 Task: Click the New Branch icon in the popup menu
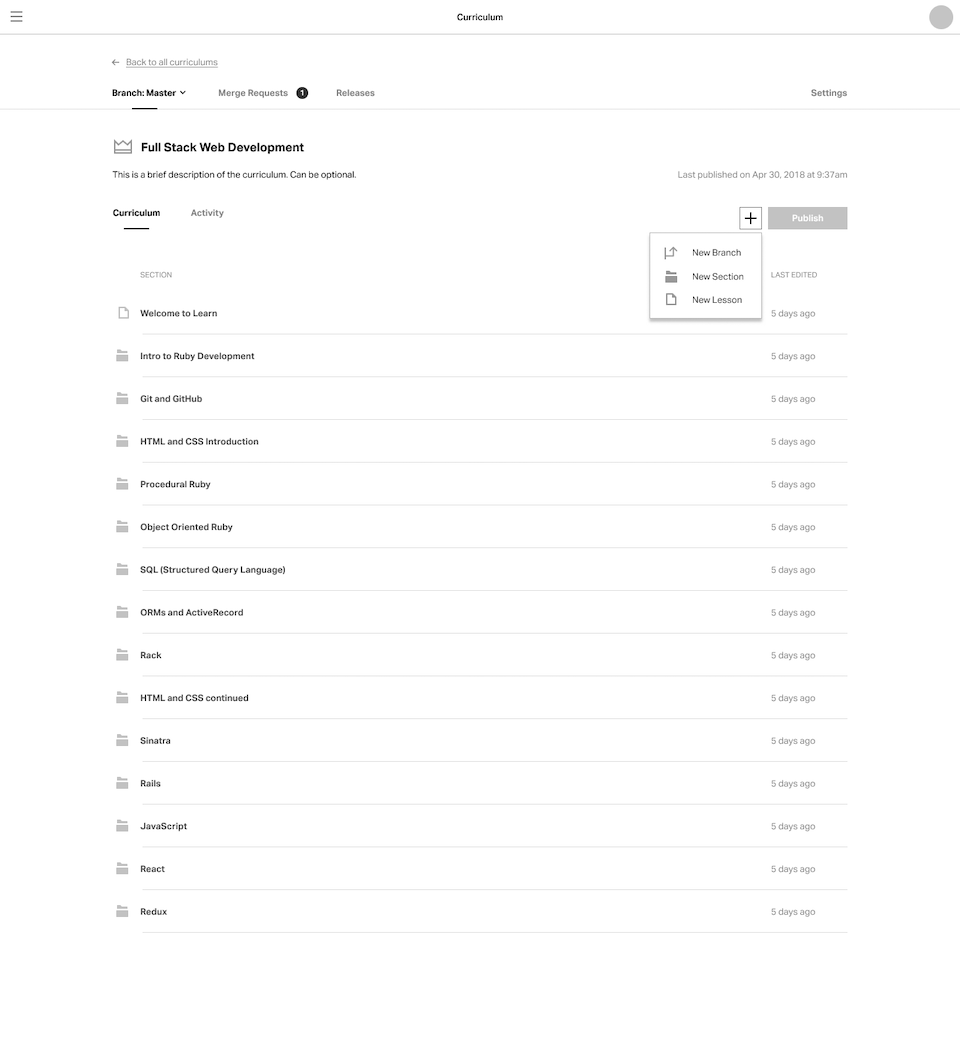click(670, 252)
